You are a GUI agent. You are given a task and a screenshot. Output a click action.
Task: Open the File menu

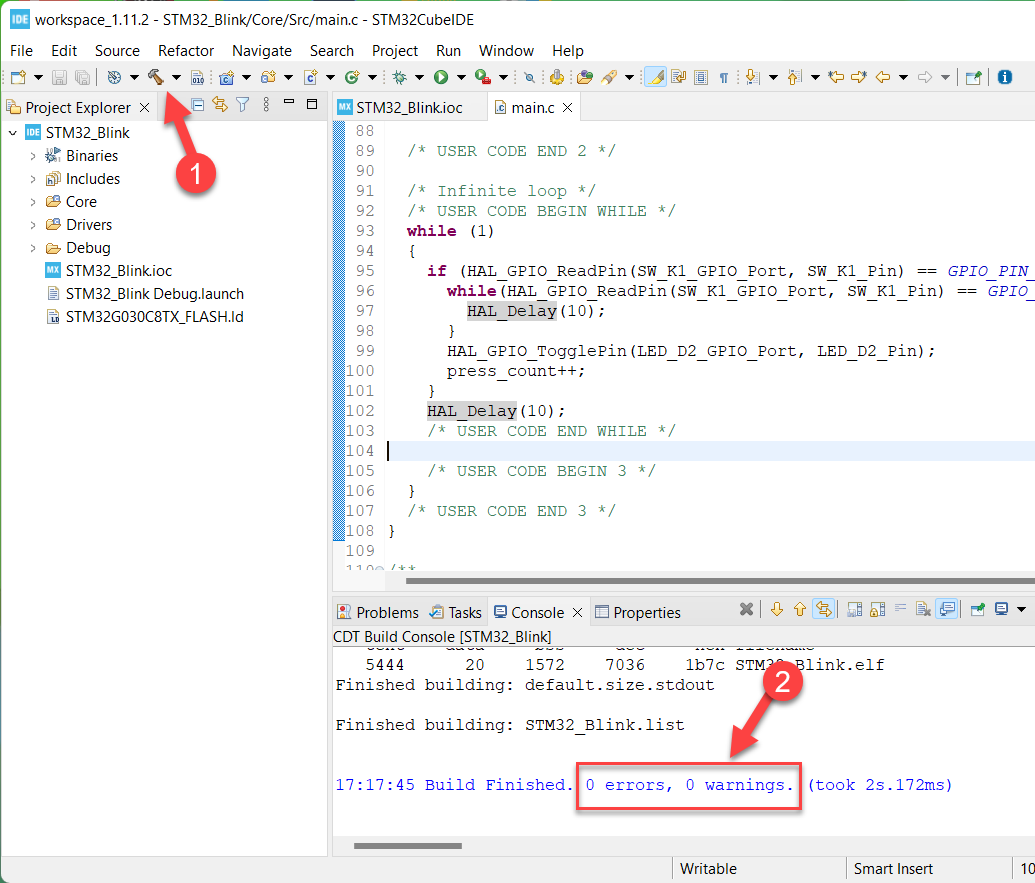tap(21, 51)
